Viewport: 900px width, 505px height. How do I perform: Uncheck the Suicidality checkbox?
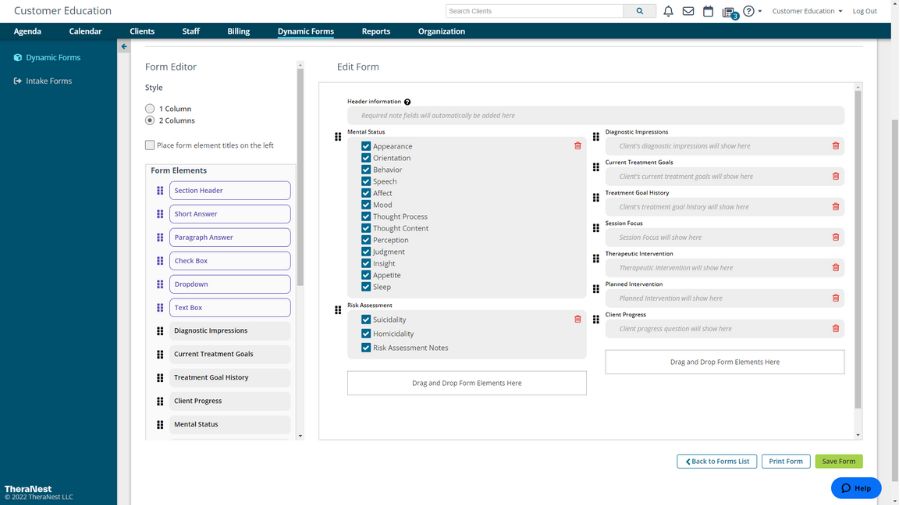[x=366, y=320]
